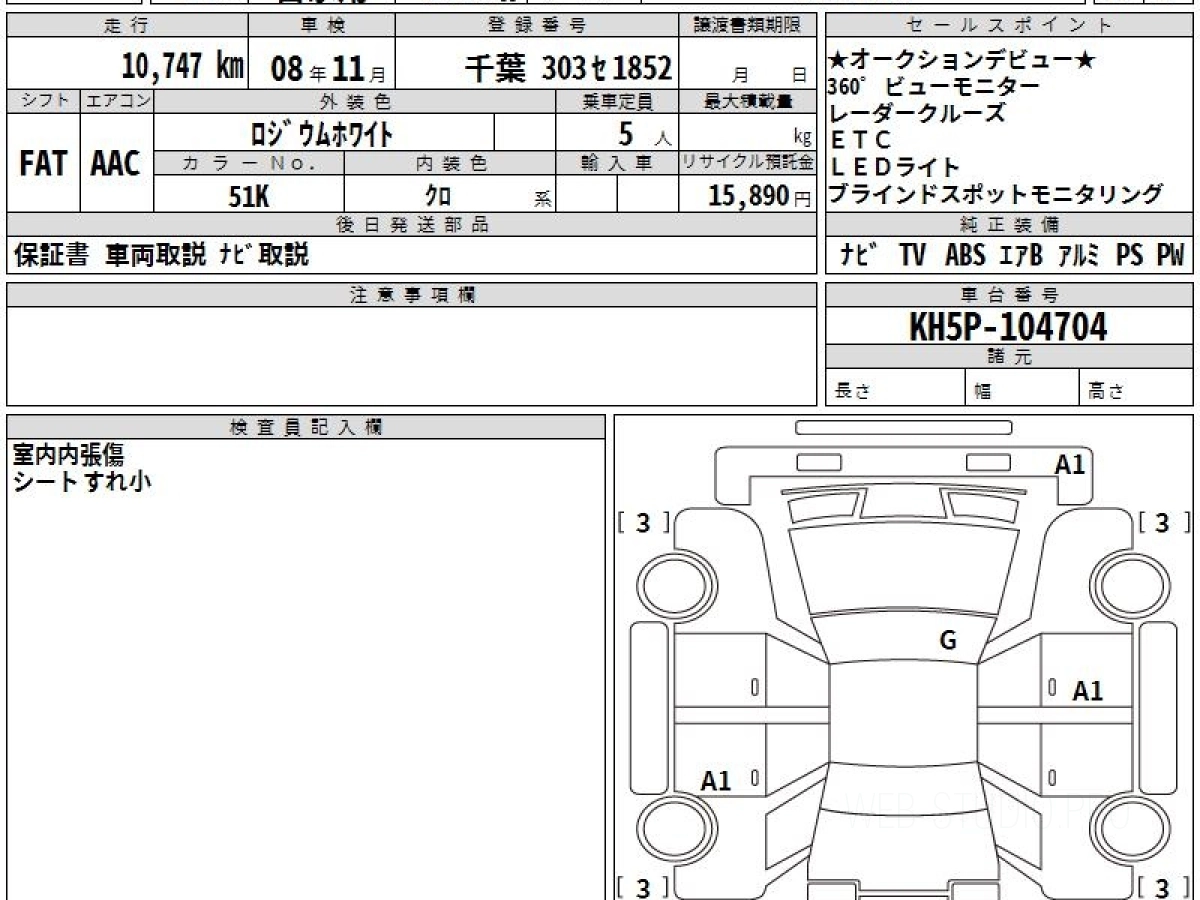Select the 幅 dimension label

983,392
